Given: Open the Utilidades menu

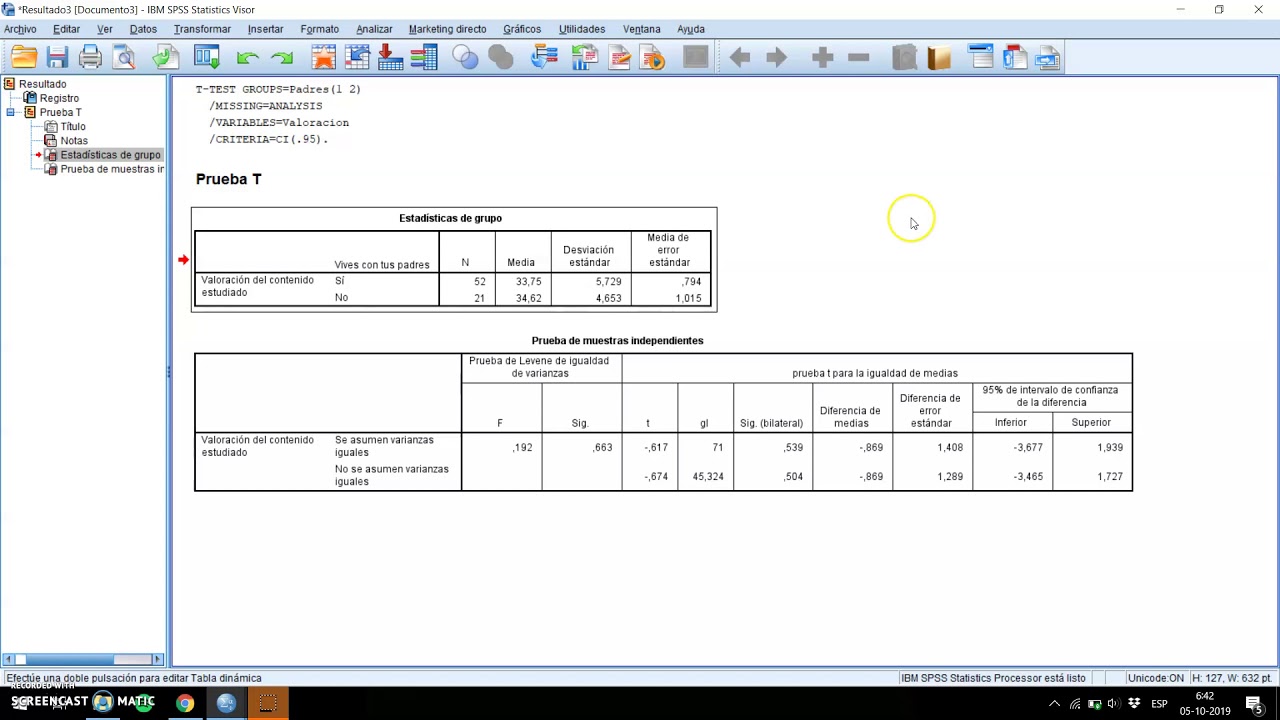Looking at the screenshot, I should coord(582,29).
